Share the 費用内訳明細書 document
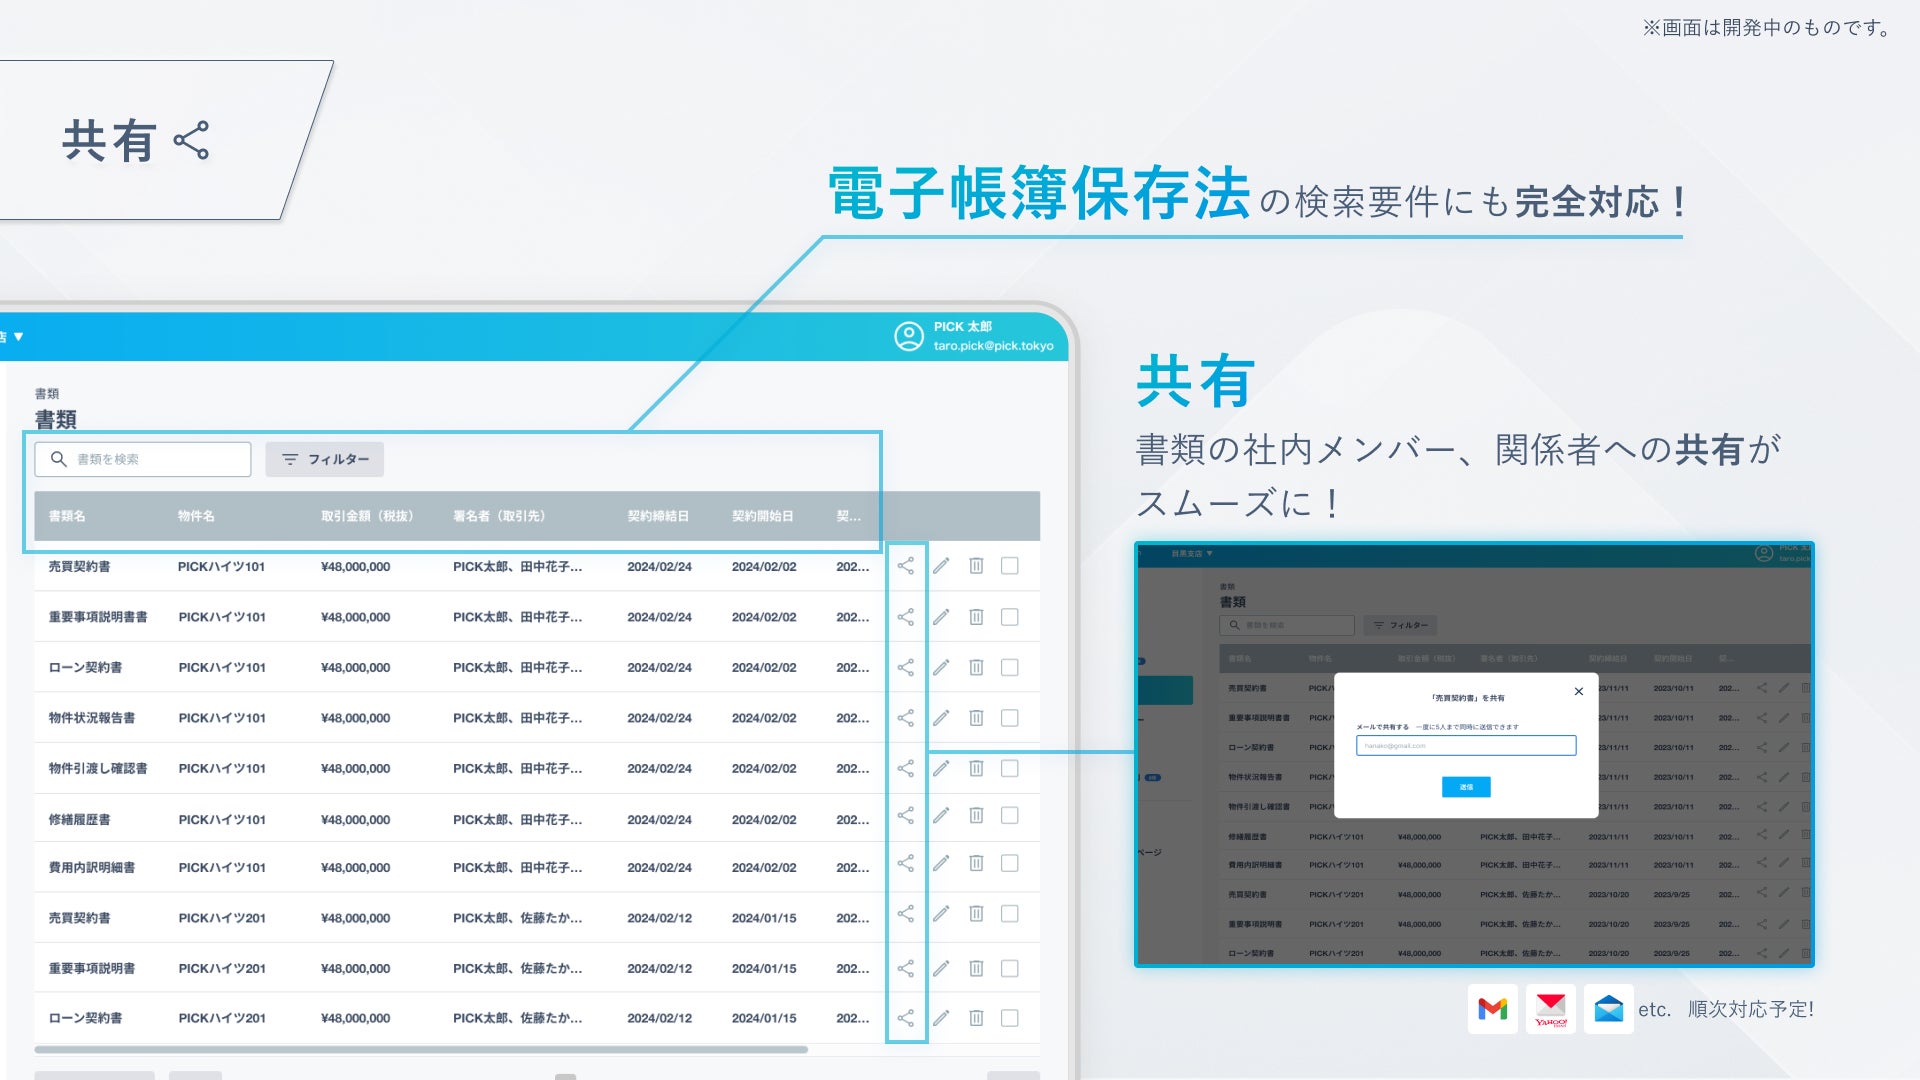 [905, 863]
